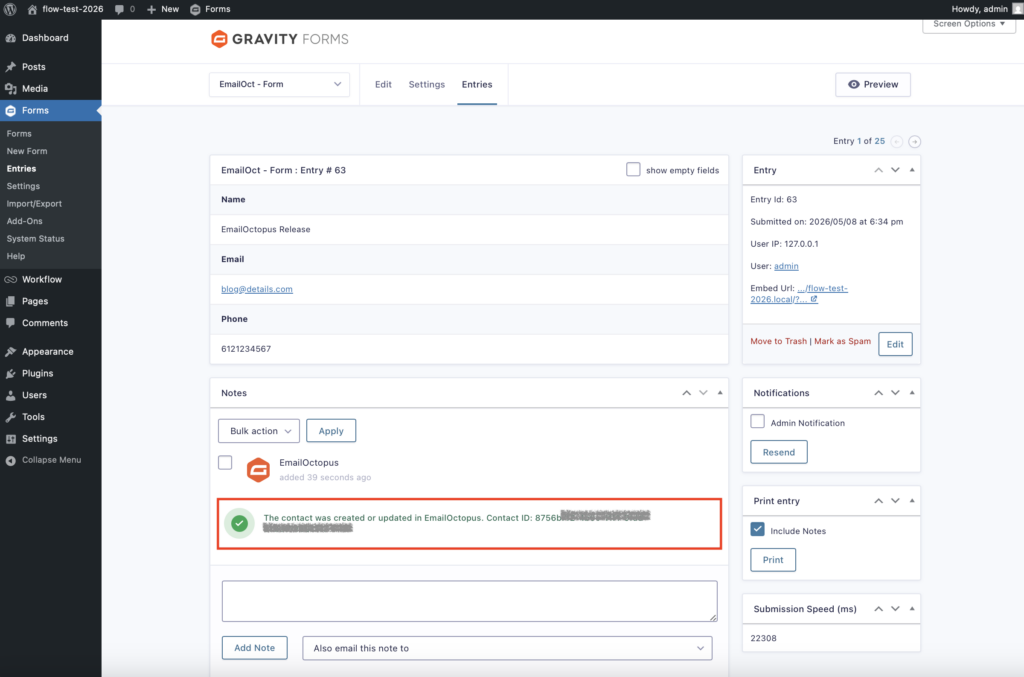
Task: Click the Apply bulk action button
Action: tap(331, 431)
